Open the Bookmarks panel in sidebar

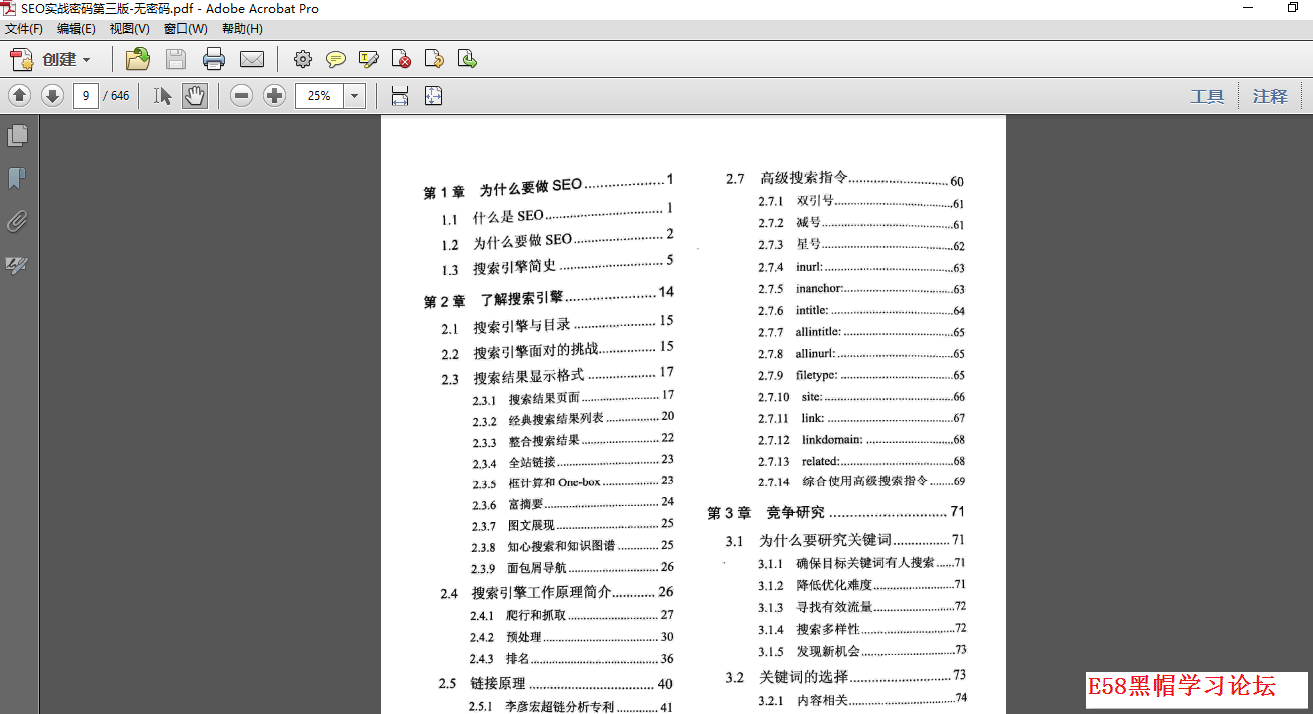click(x=17, y=178)
